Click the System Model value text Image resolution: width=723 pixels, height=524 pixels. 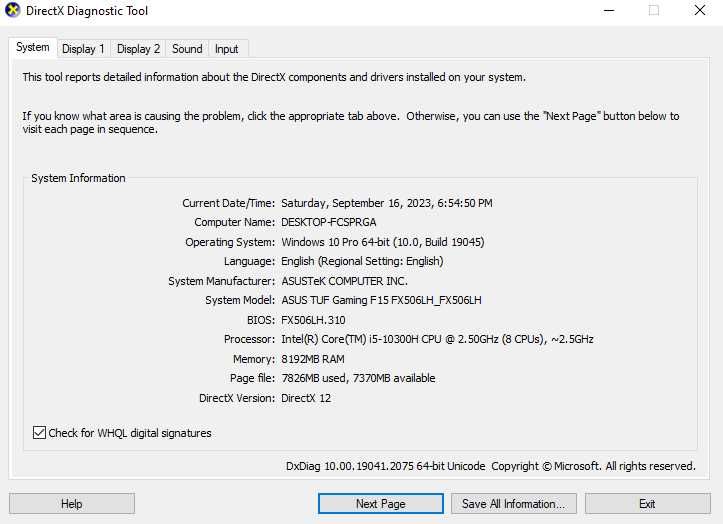click(381, 300)
